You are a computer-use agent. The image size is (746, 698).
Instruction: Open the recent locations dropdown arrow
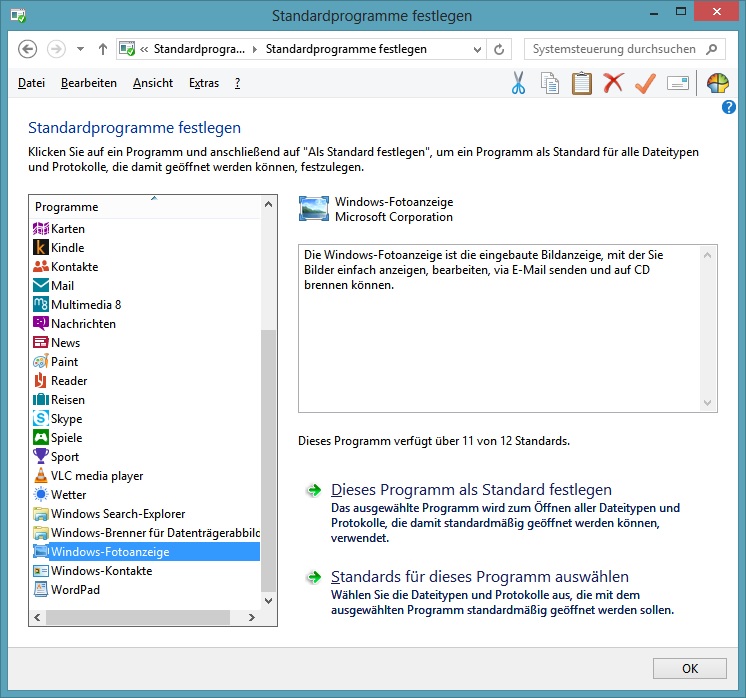80,49
